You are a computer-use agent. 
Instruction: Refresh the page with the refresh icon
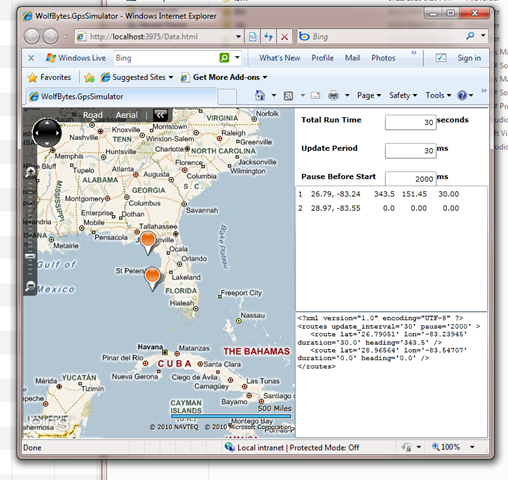[268, 36]
